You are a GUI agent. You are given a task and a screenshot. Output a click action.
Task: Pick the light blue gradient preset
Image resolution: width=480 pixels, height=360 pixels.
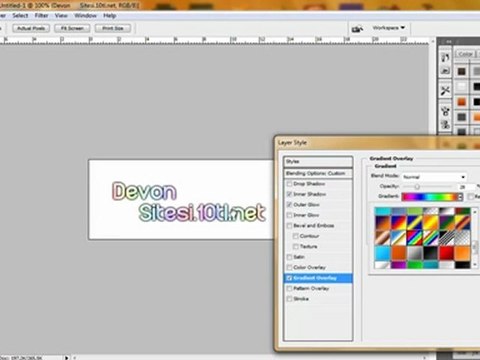point(382,253)
